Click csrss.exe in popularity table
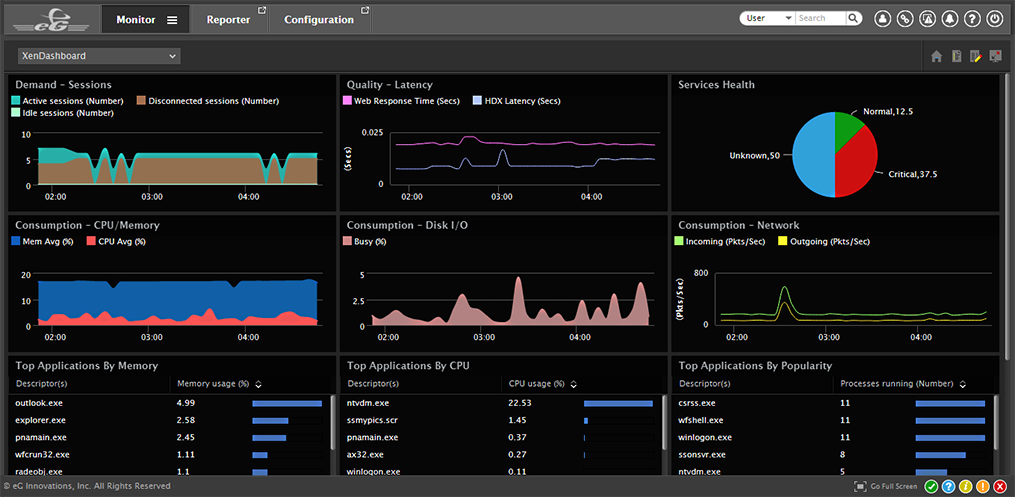The image size is (1015, 497). (x=697, y=403)
